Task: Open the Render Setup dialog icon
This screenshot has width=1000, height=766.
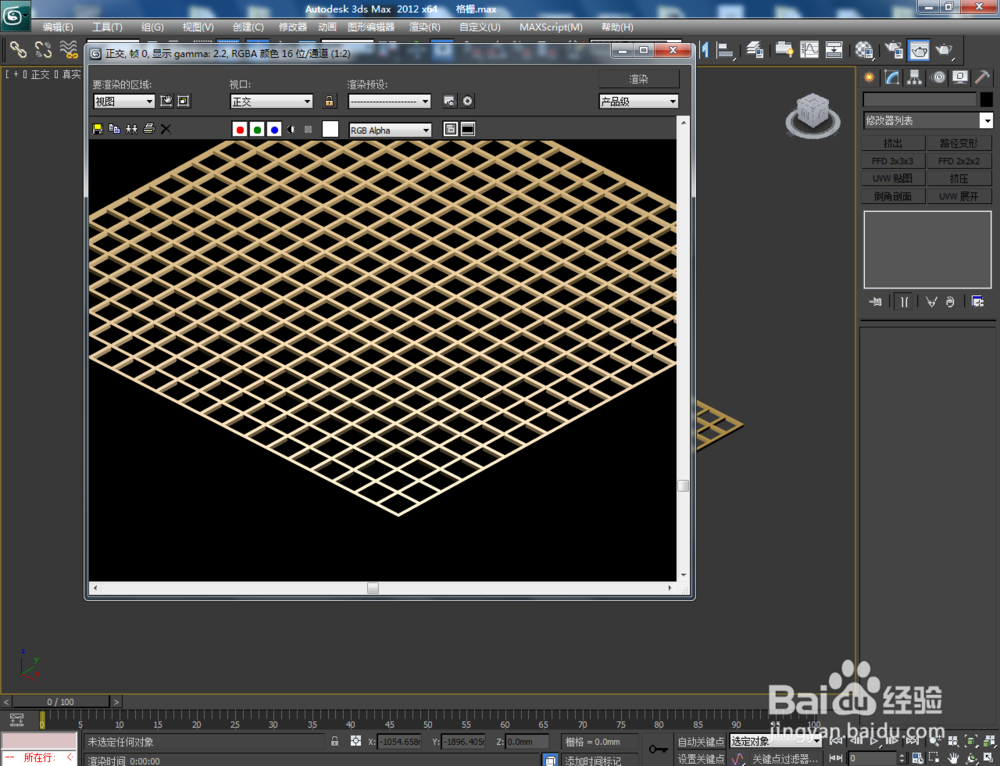Action: pyautogui.click(x=450, y=101)
